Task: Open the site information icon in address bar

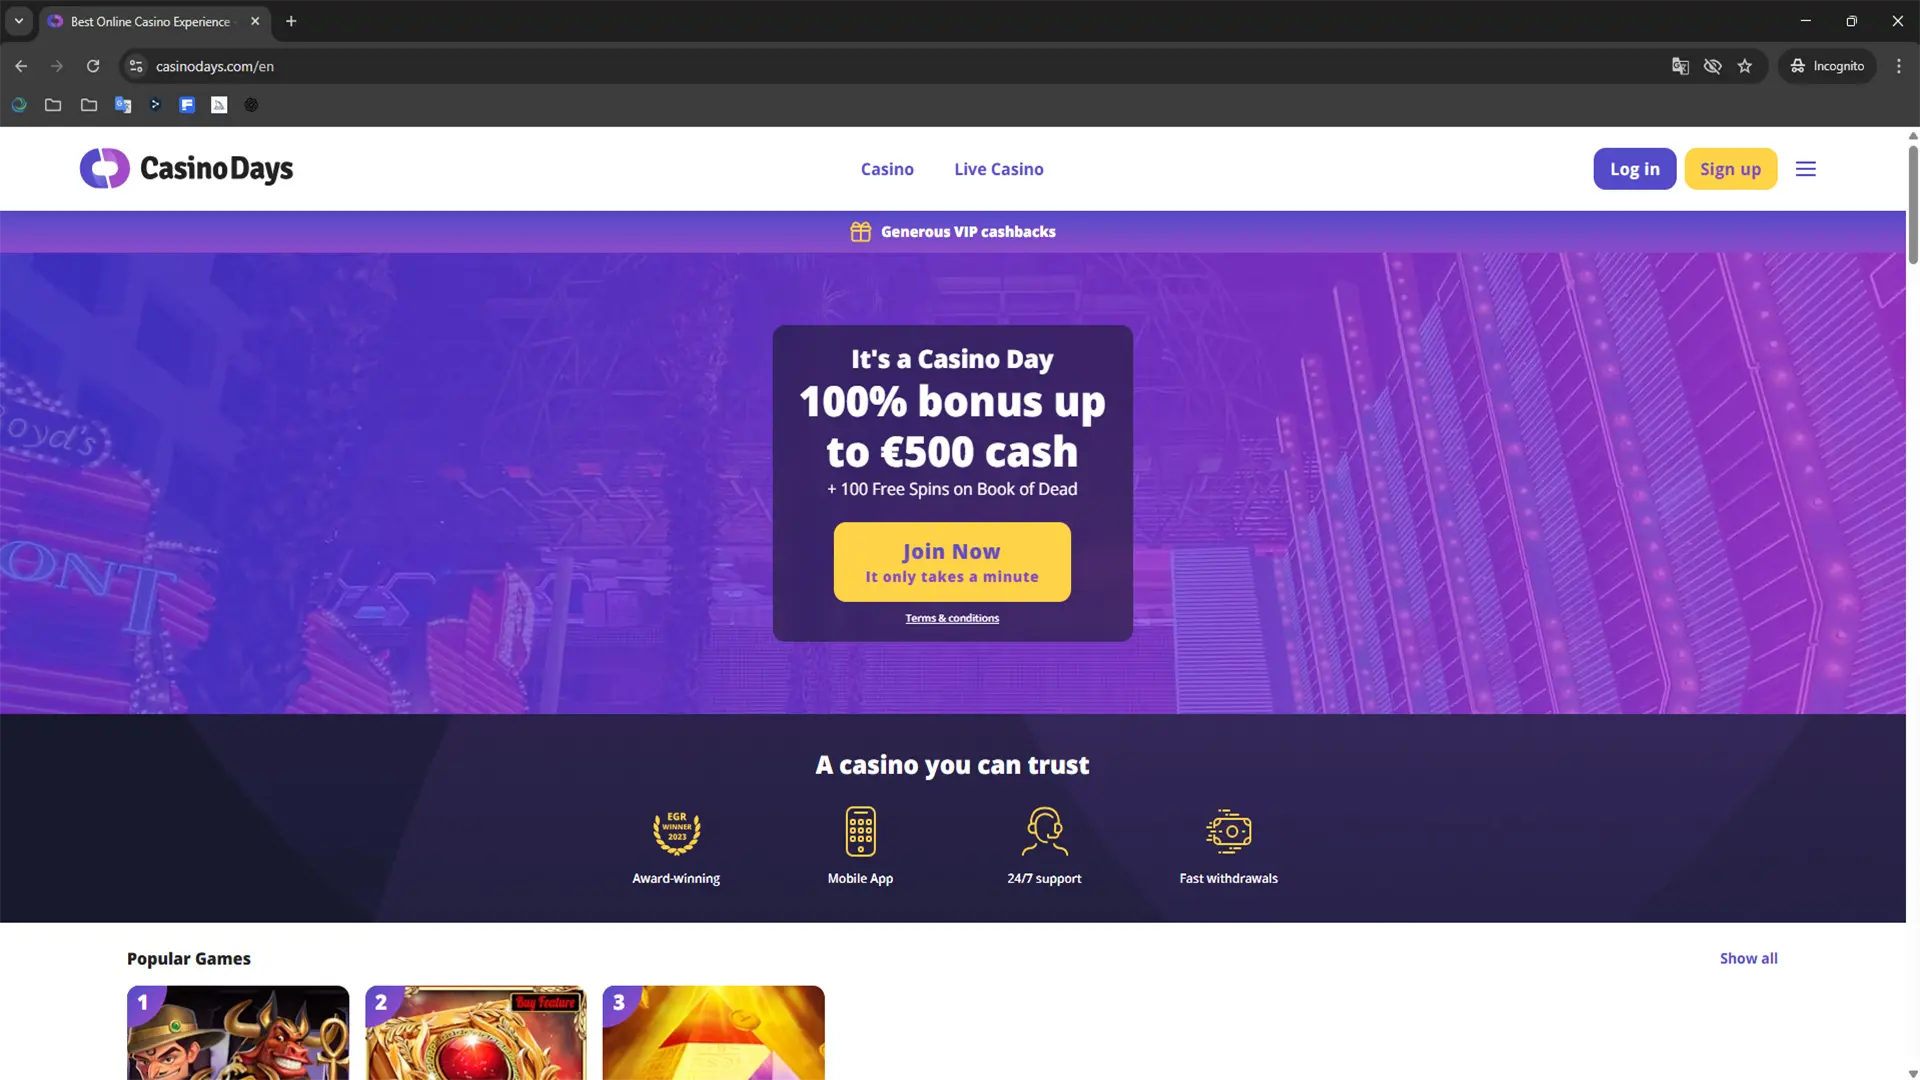Action: point(137,66)
